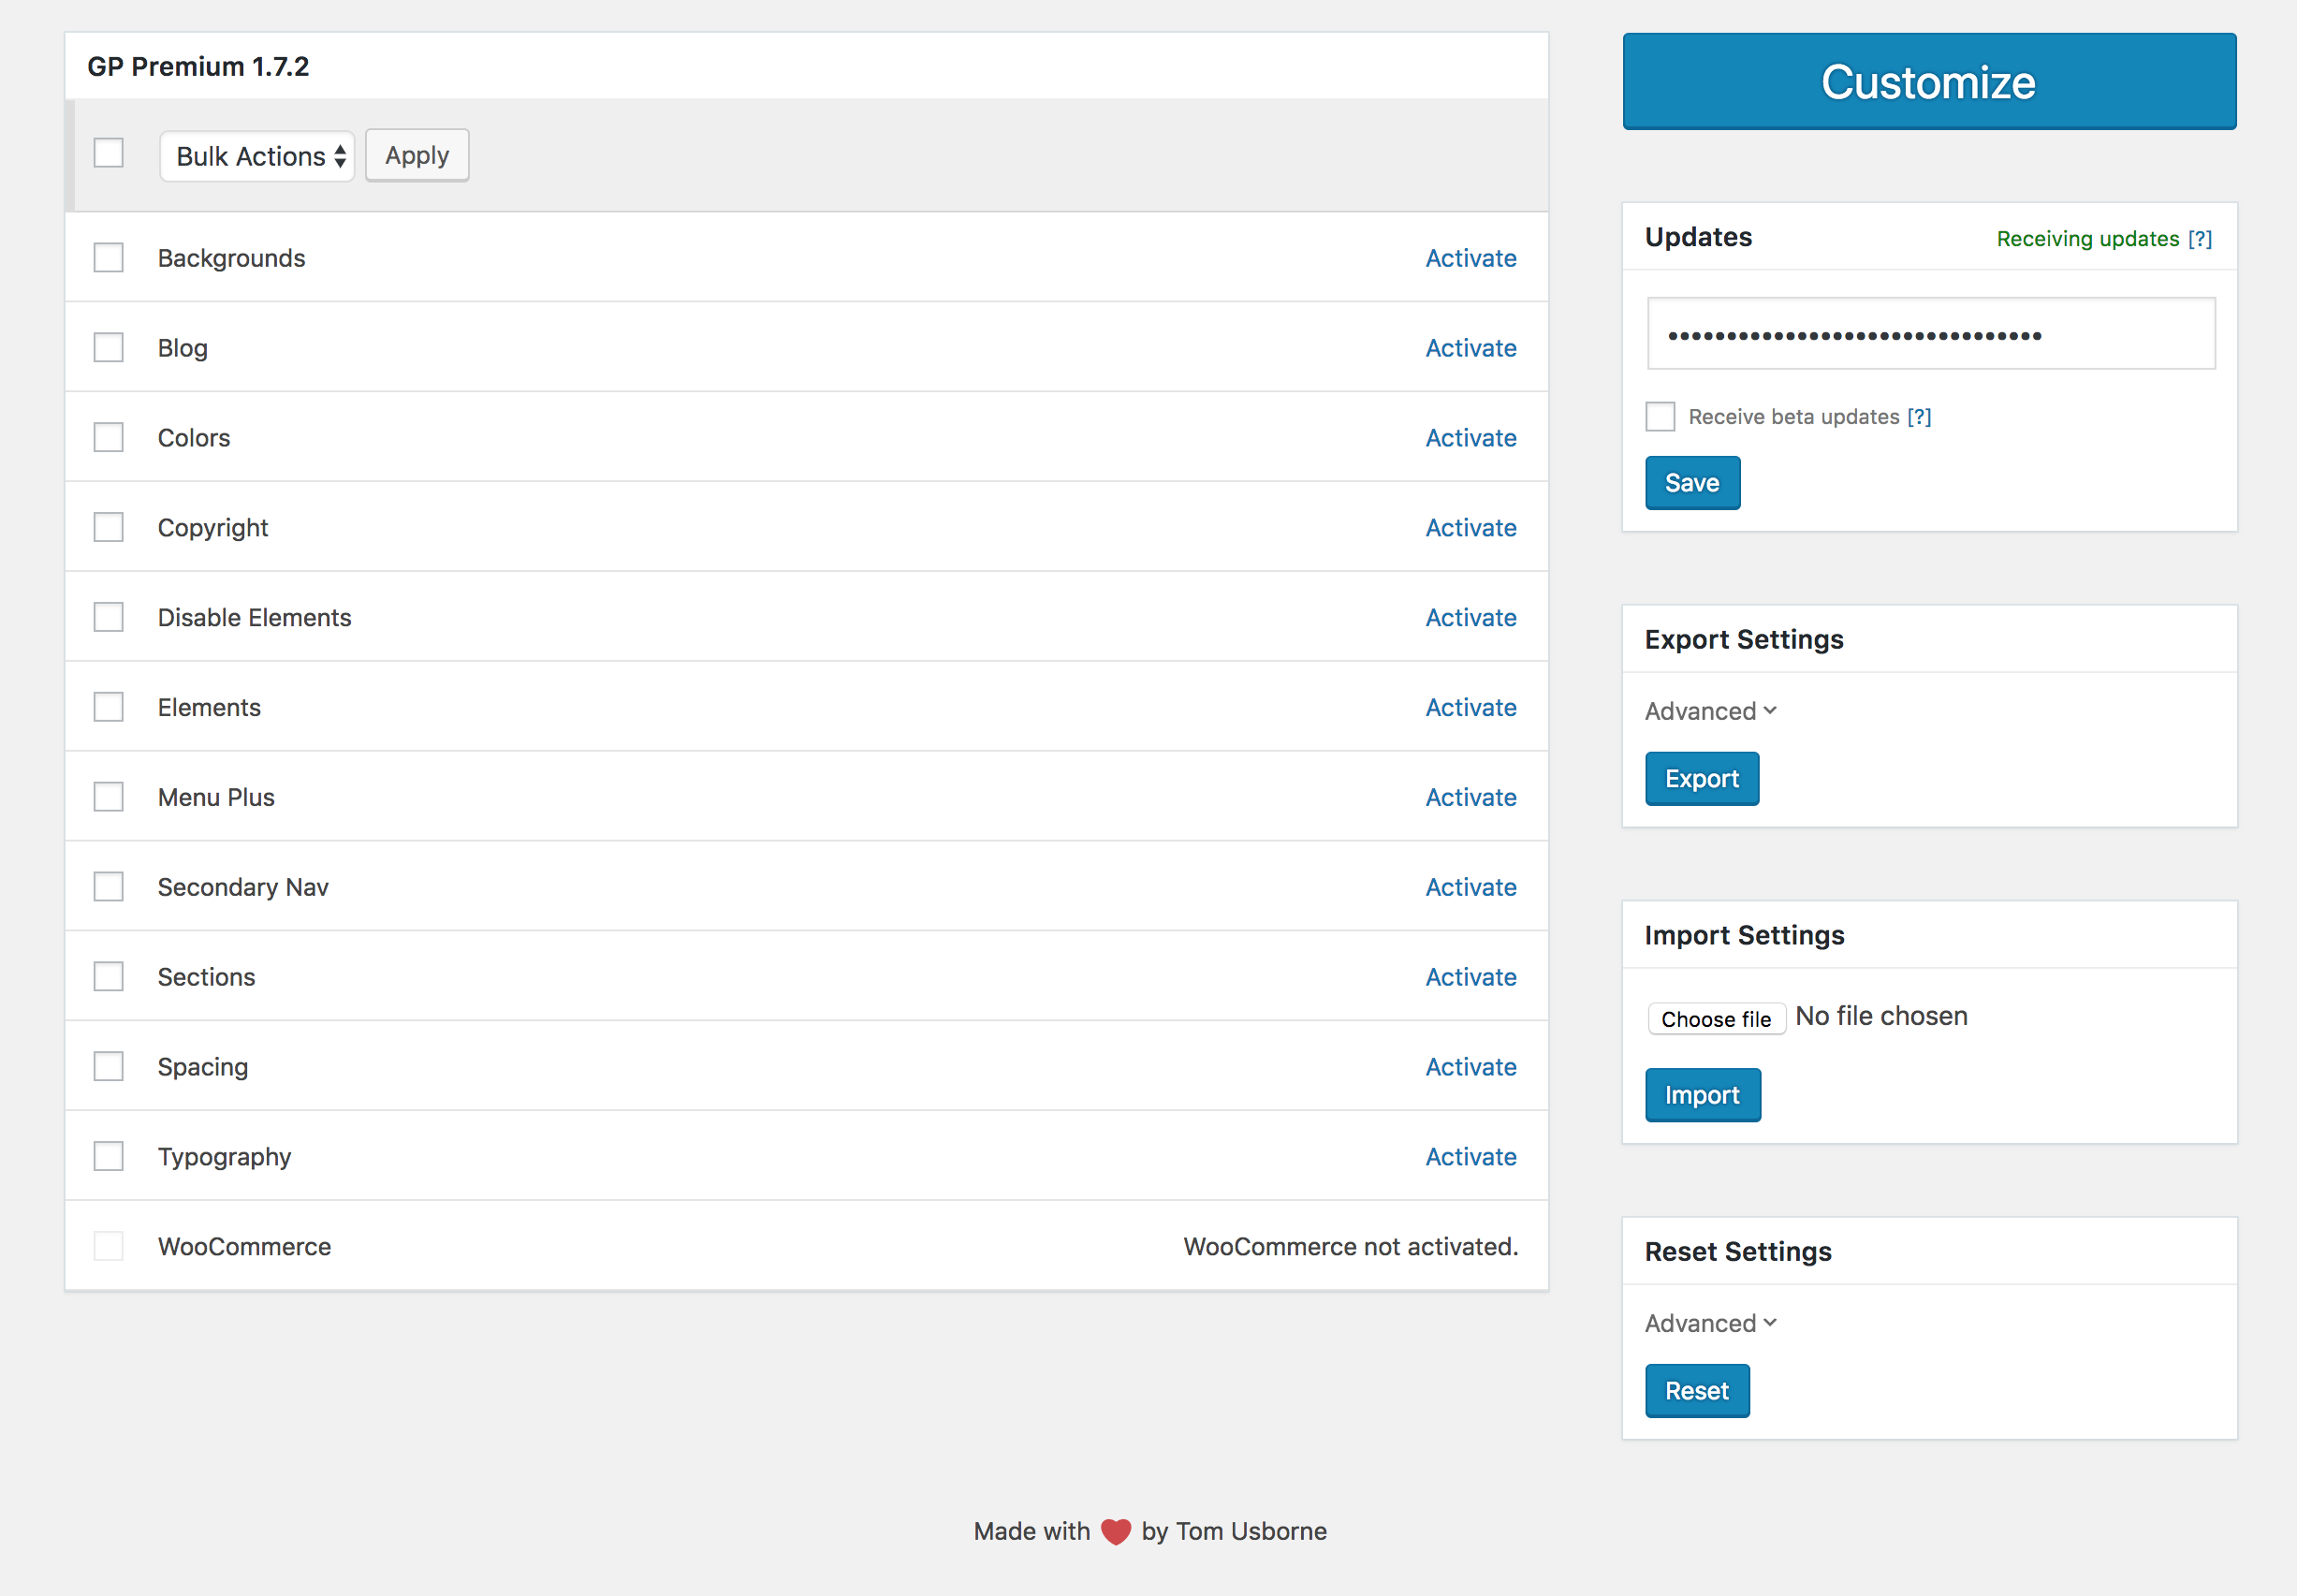Click the Save button in Updates

click(x=1688, y=482)
